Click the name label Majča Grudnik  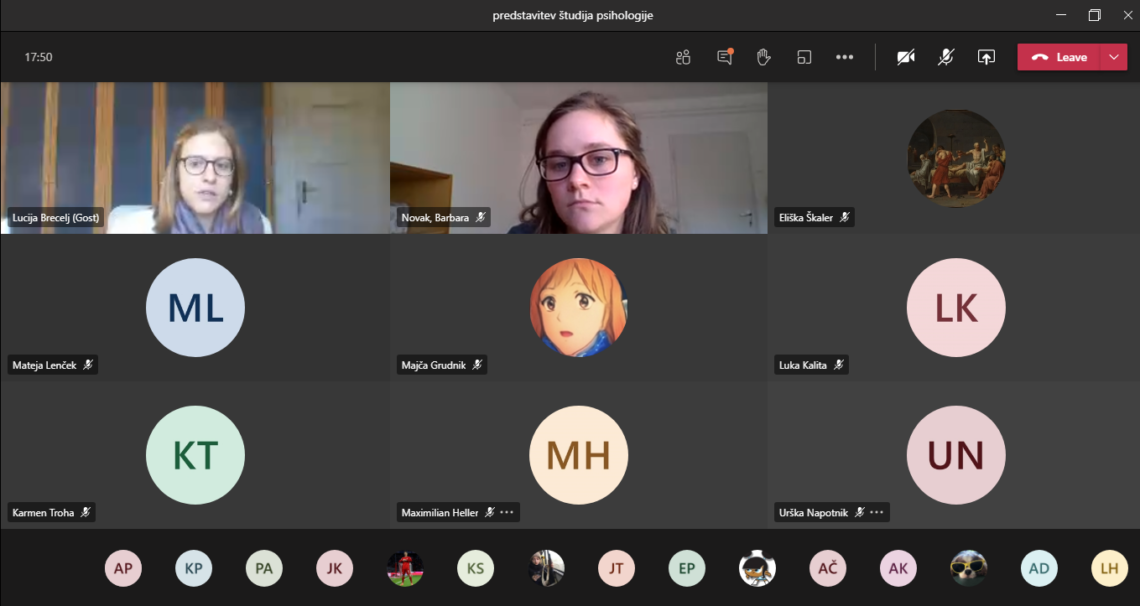433,365
